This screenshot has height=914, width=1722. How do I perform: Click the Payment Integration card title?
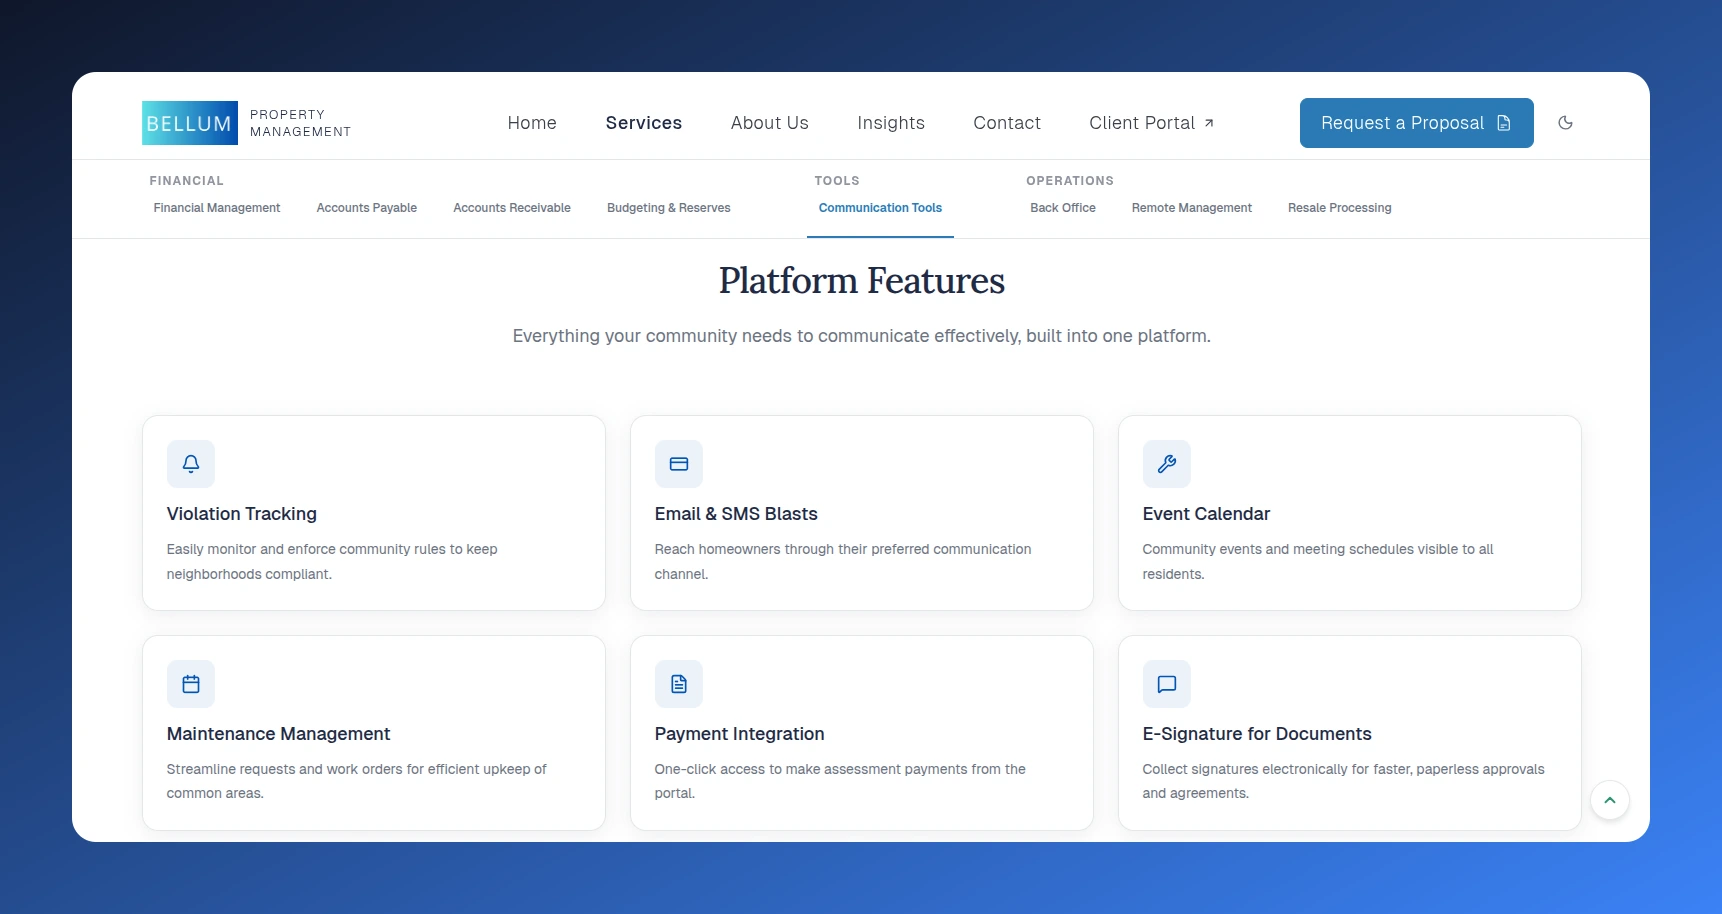click(x=740, y=734)
